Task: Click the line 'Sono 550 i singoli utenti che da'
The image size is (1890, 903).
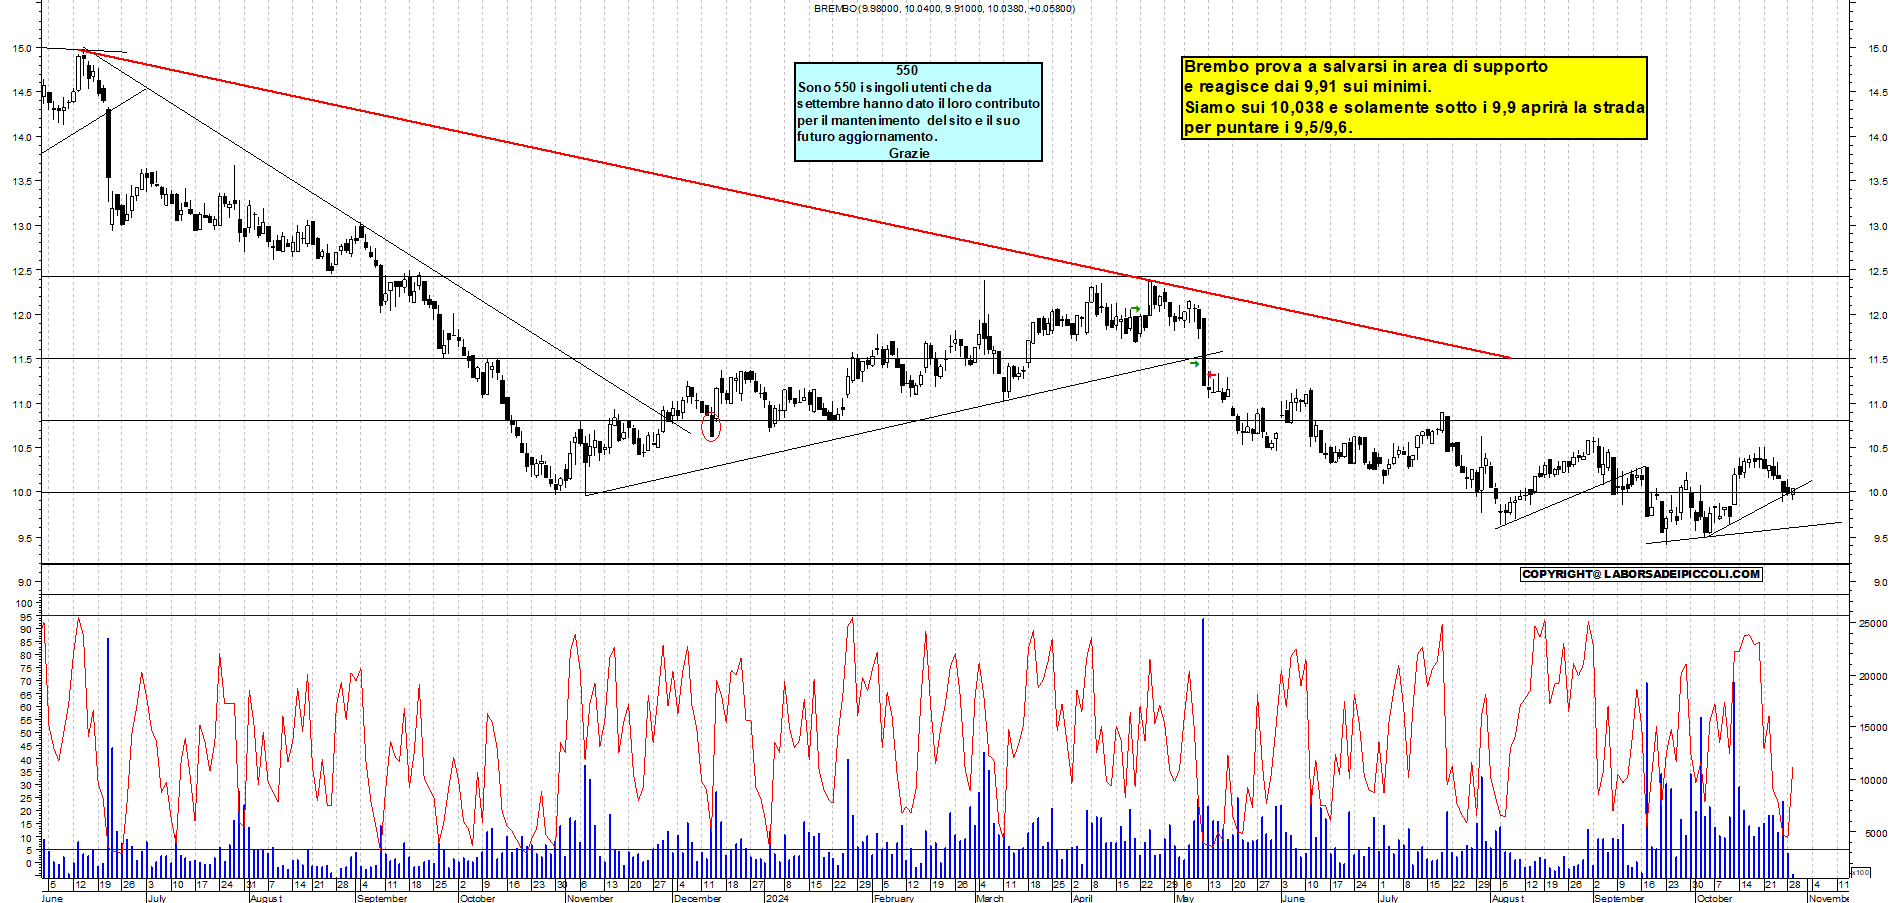Action: click(895, 87)
